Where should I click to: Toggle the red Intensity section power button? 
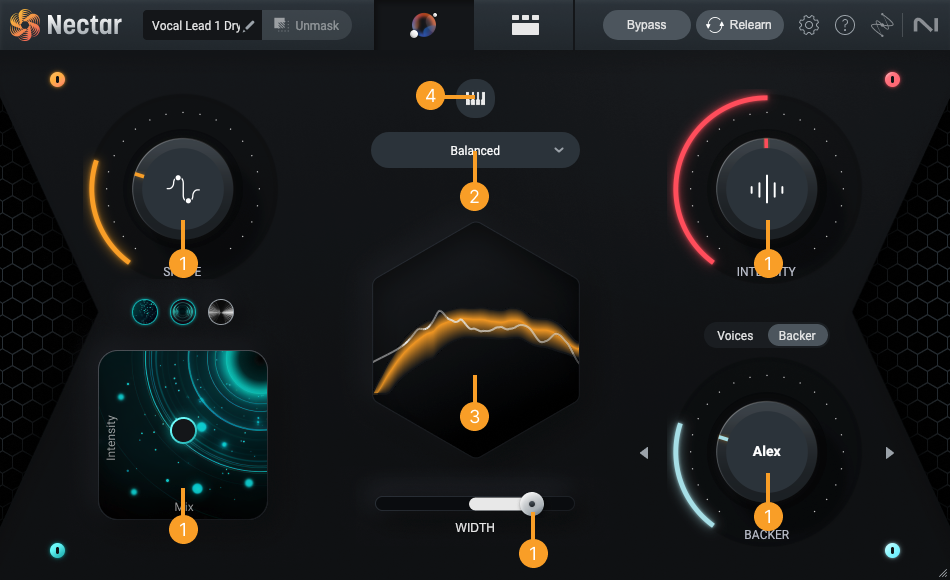click(892, 79)
